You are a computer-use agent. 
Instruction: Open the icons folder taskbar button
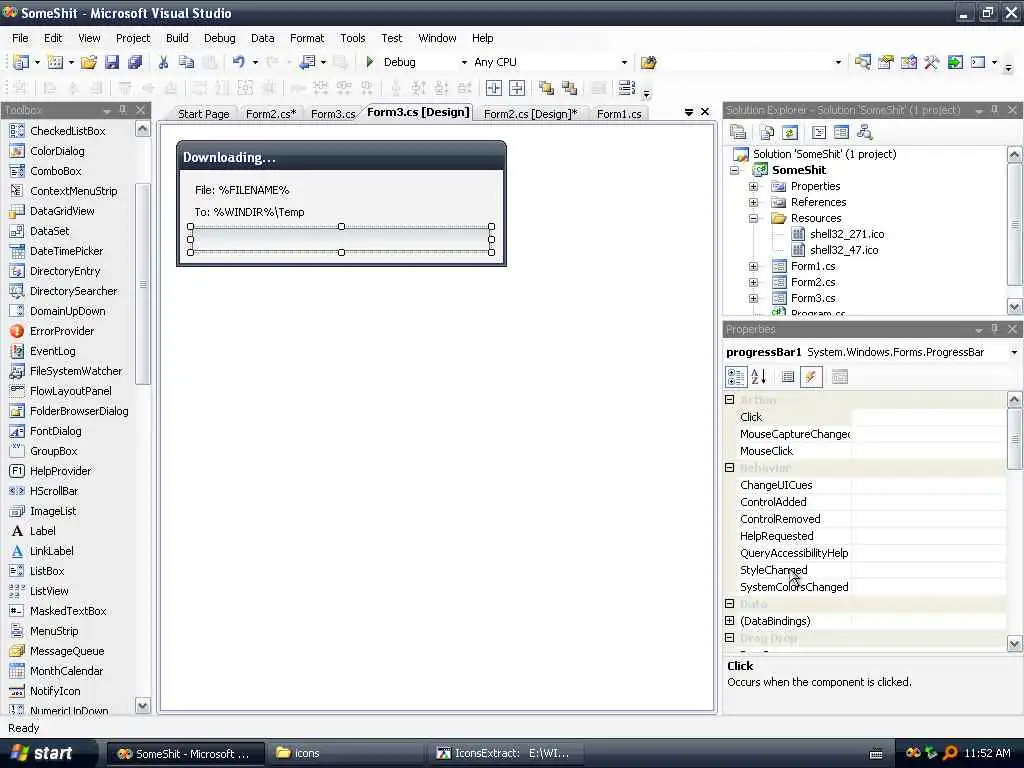click(x=345, y=753)
